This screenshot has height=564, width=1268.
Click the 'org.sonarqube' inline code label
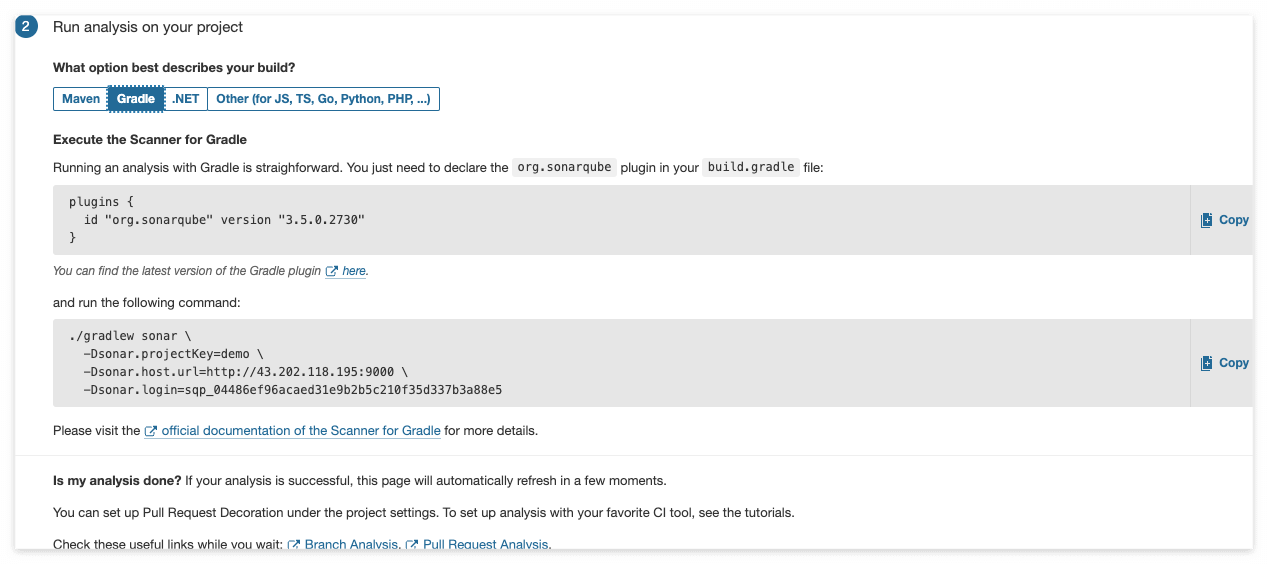pyautogui.click(x=564, y=167)
